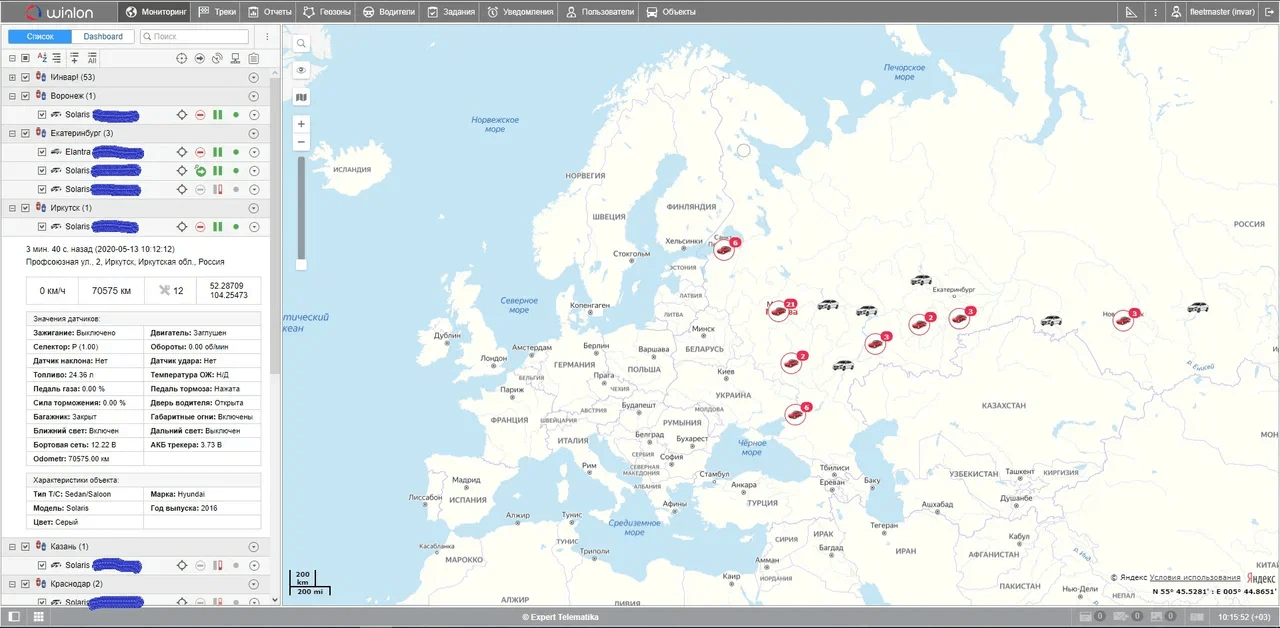Screen dimensions: 1280x628
Task: Click the map search magnifier icon
Action: (302, 44)
